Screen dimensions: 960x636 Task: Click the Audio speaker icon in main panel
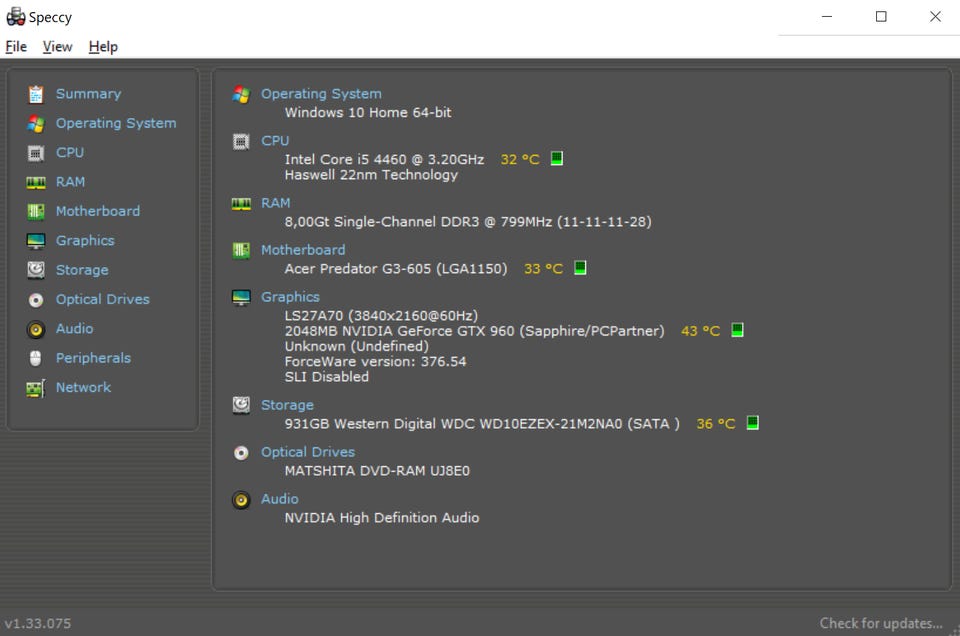click(x=241, y=499)
